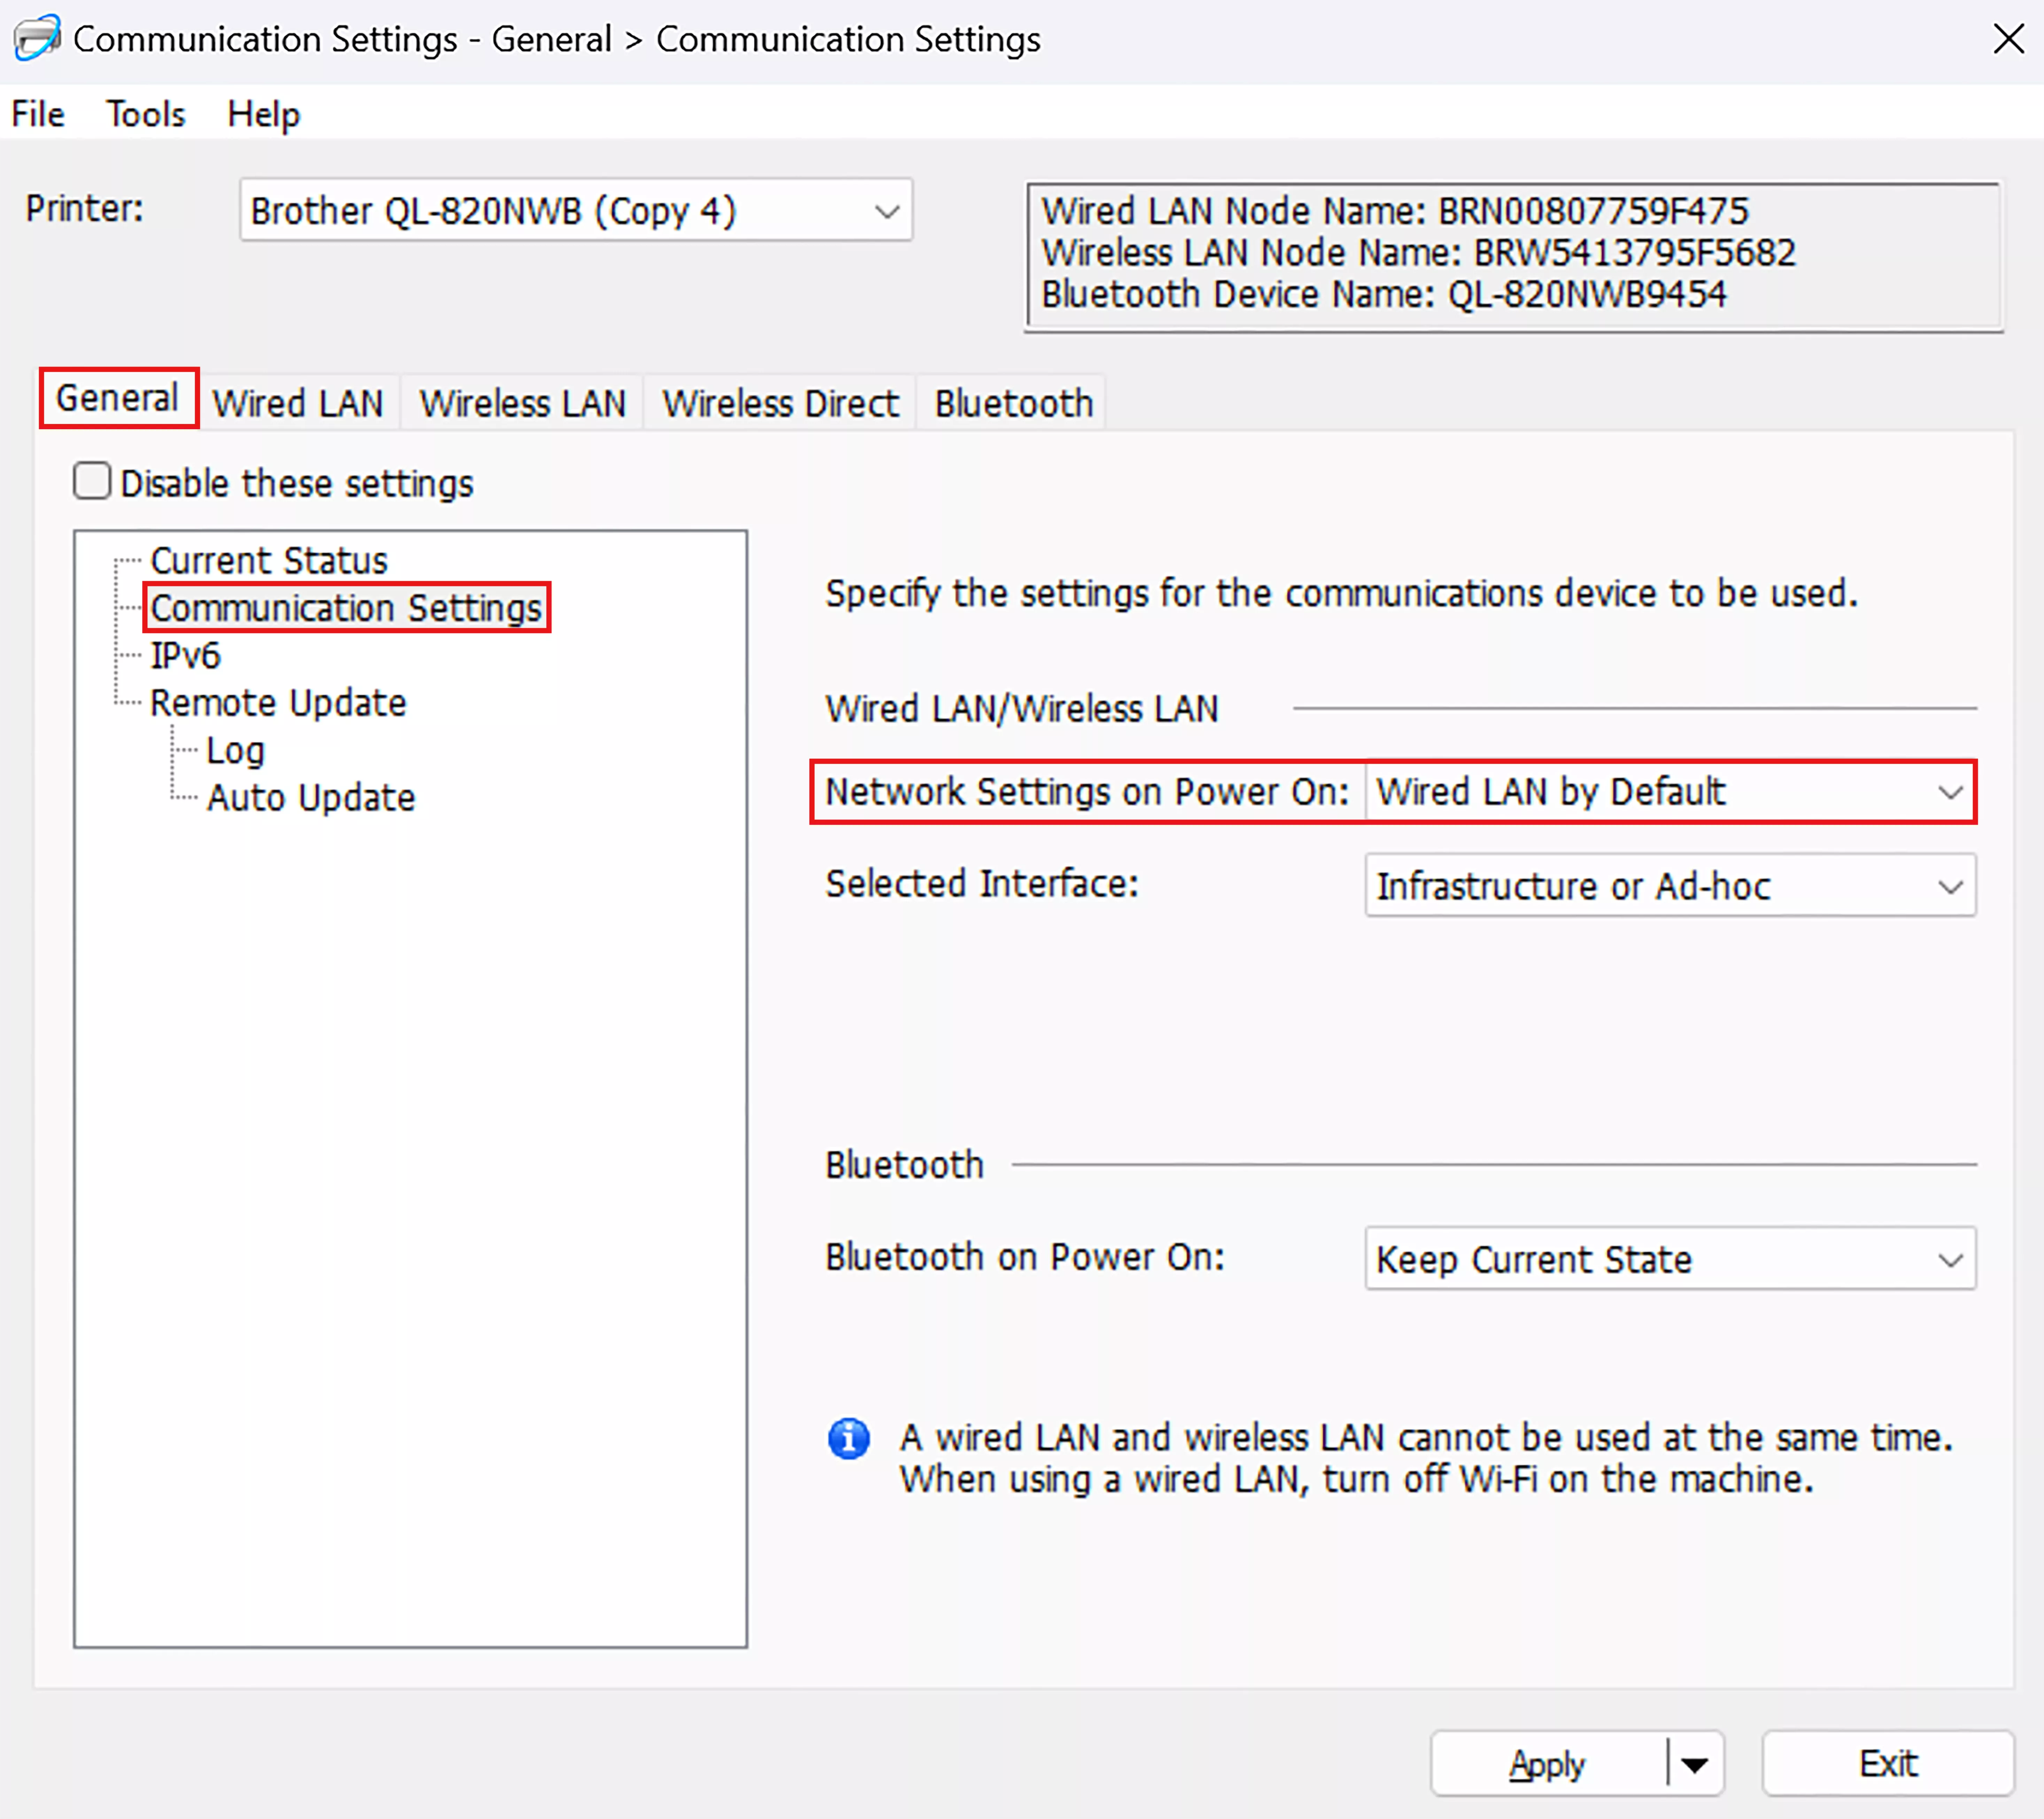This screenshot has height=1819, width=2044.
Task: Close the Communication Settings window
Action: pyautogui.click(x=2007, y=39)
